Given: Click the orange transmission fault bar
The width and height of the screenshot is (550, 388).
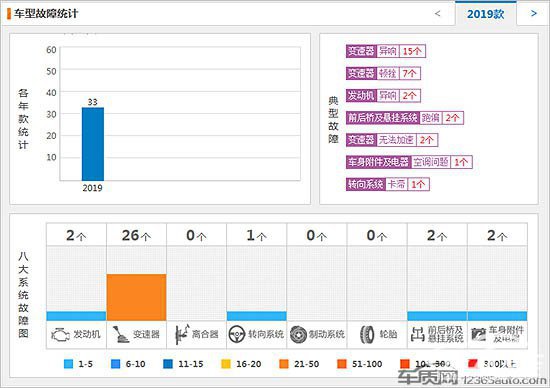Looking at the screenshot, I should (x=136, y=297).
